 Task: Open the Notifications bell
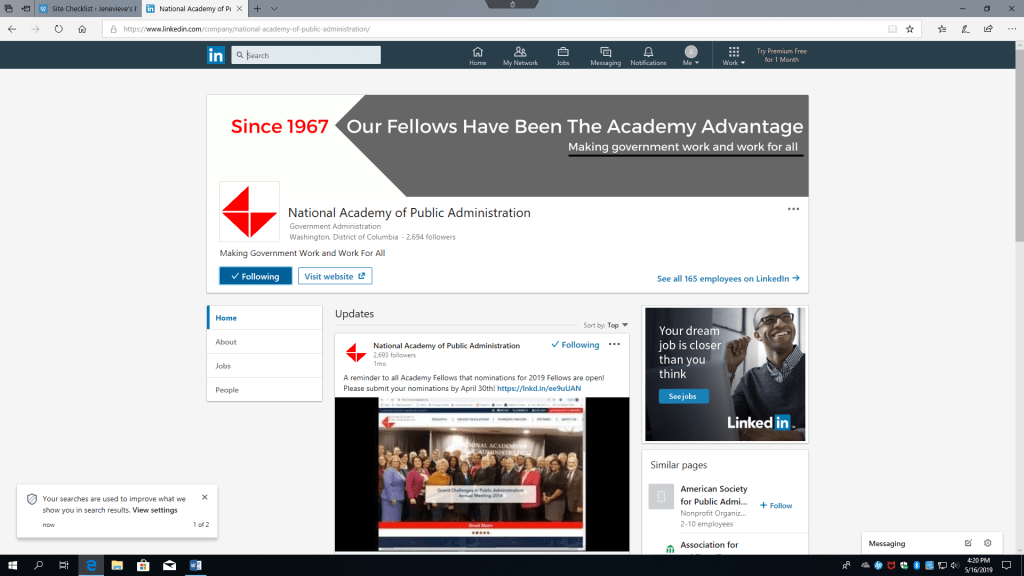pos(648,56)
